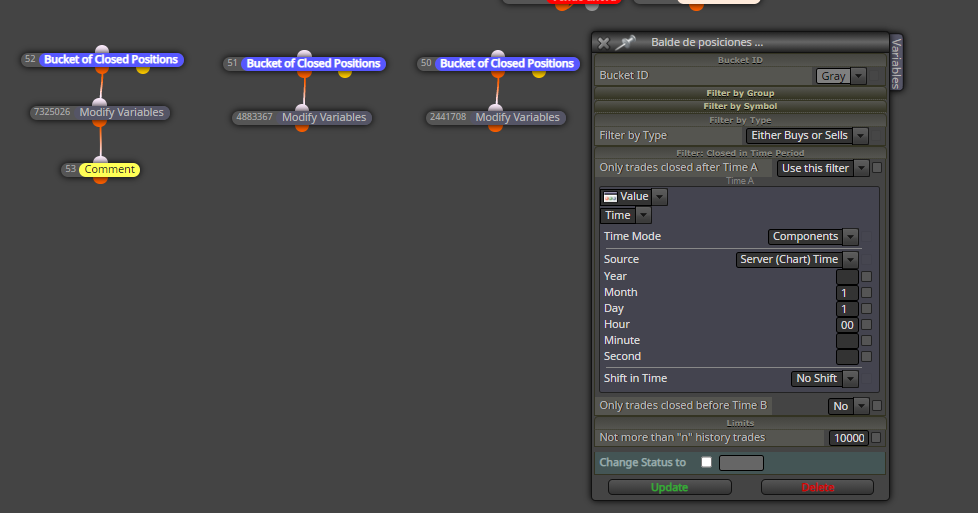Select block 52 Bucket of Closed Positions

point(111,60)
